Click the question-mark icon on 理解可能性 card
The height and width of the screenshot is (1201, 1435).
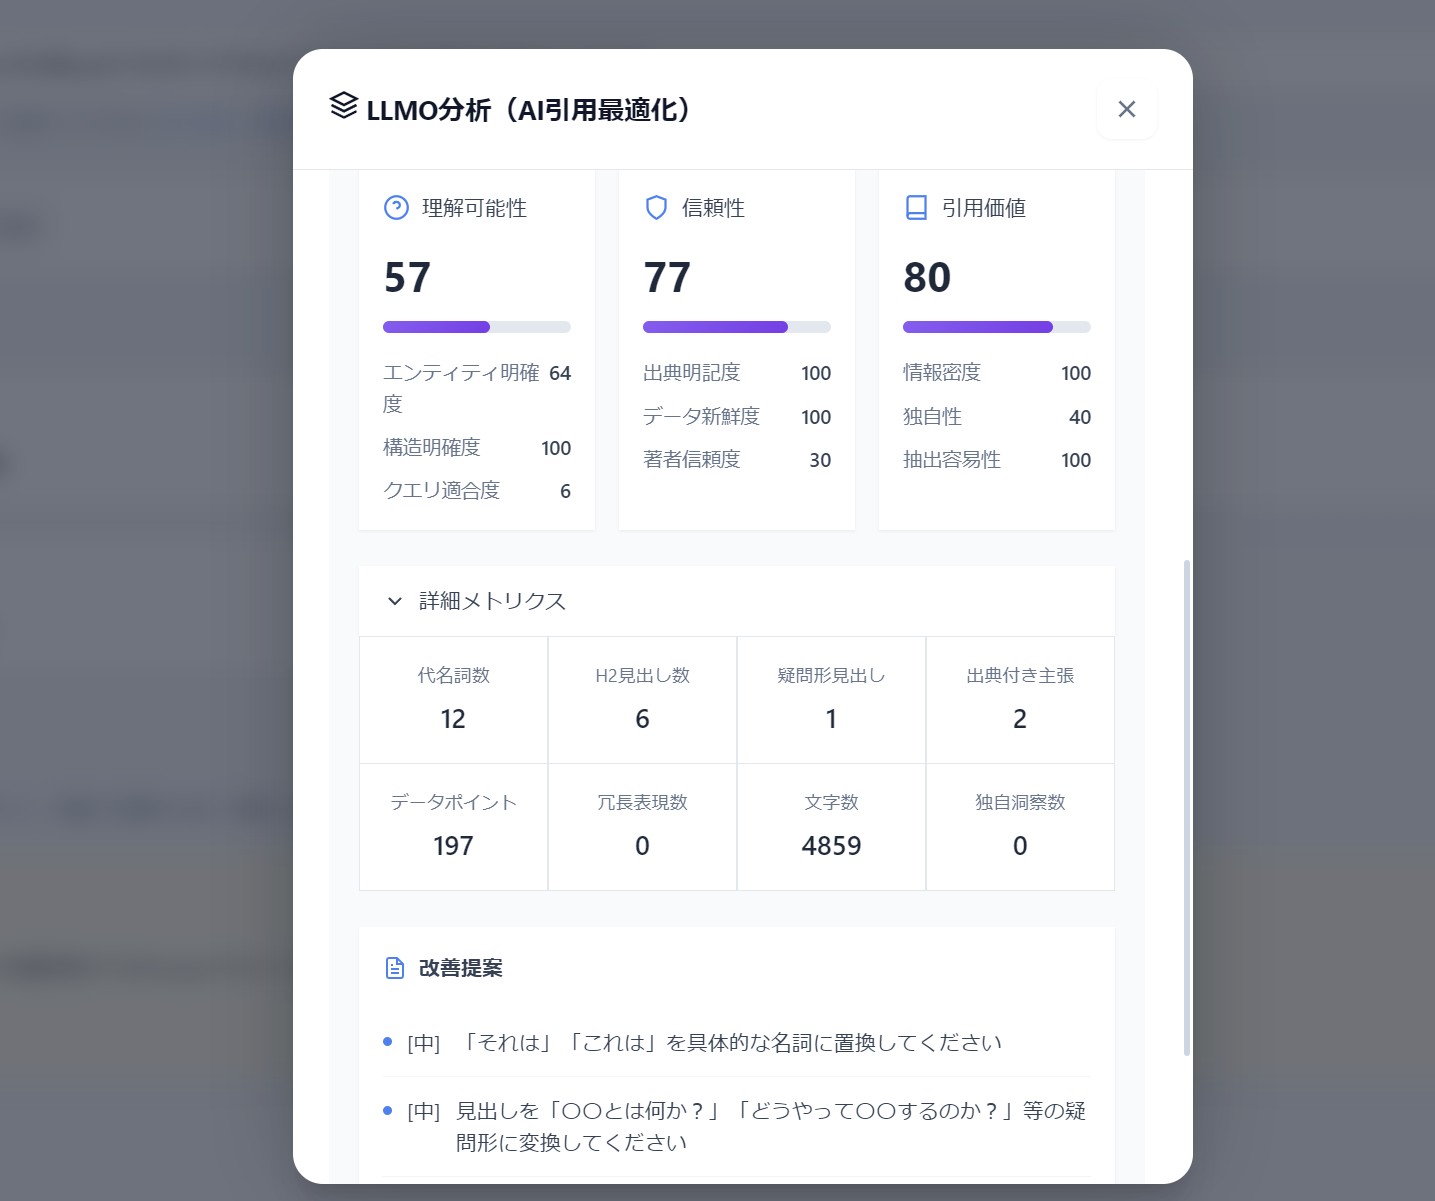396,208
